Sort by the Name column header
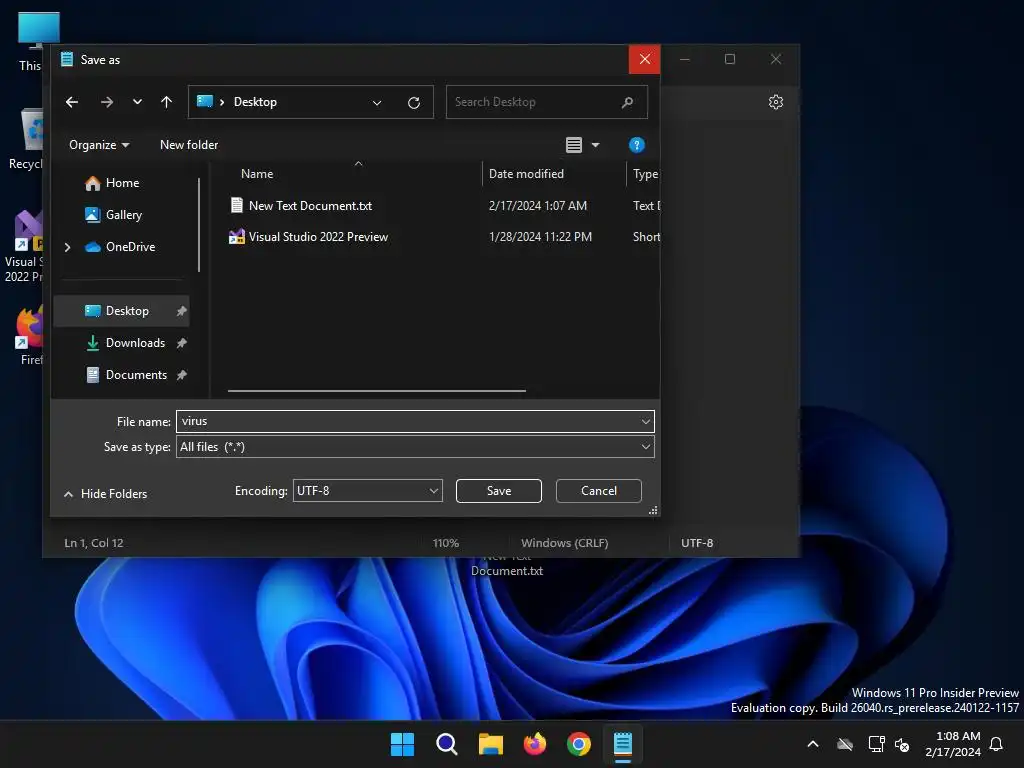This screenshot has height=768, width=1024. tap(257, 174)
